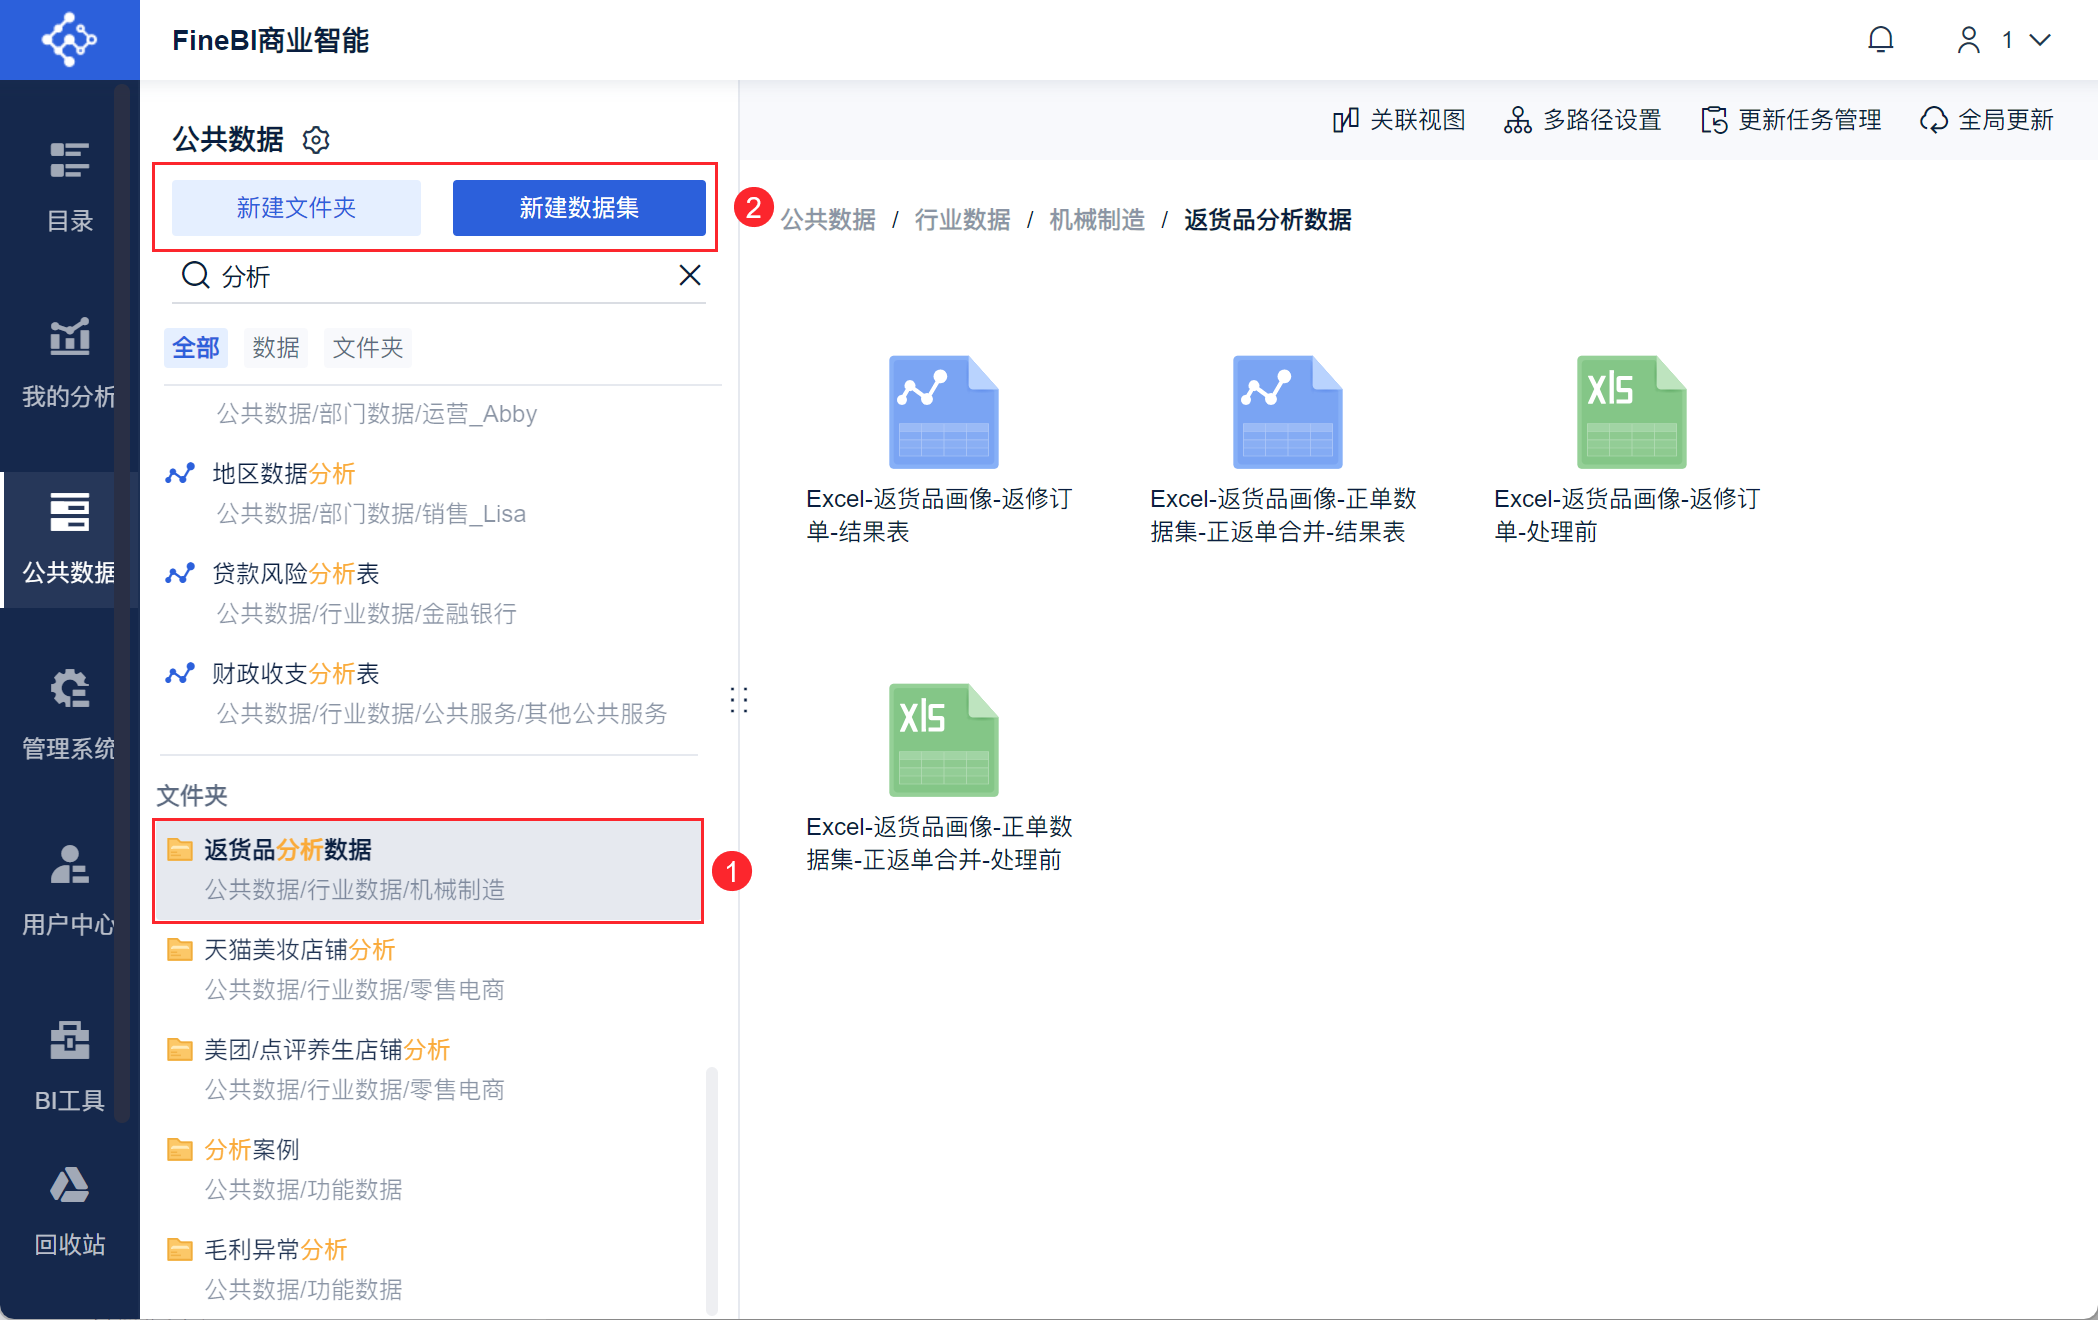The width and height of the screenshot is (2098, 1320).
Task: Filter search results by 文件夹 tab
Action: pos(368,348)
